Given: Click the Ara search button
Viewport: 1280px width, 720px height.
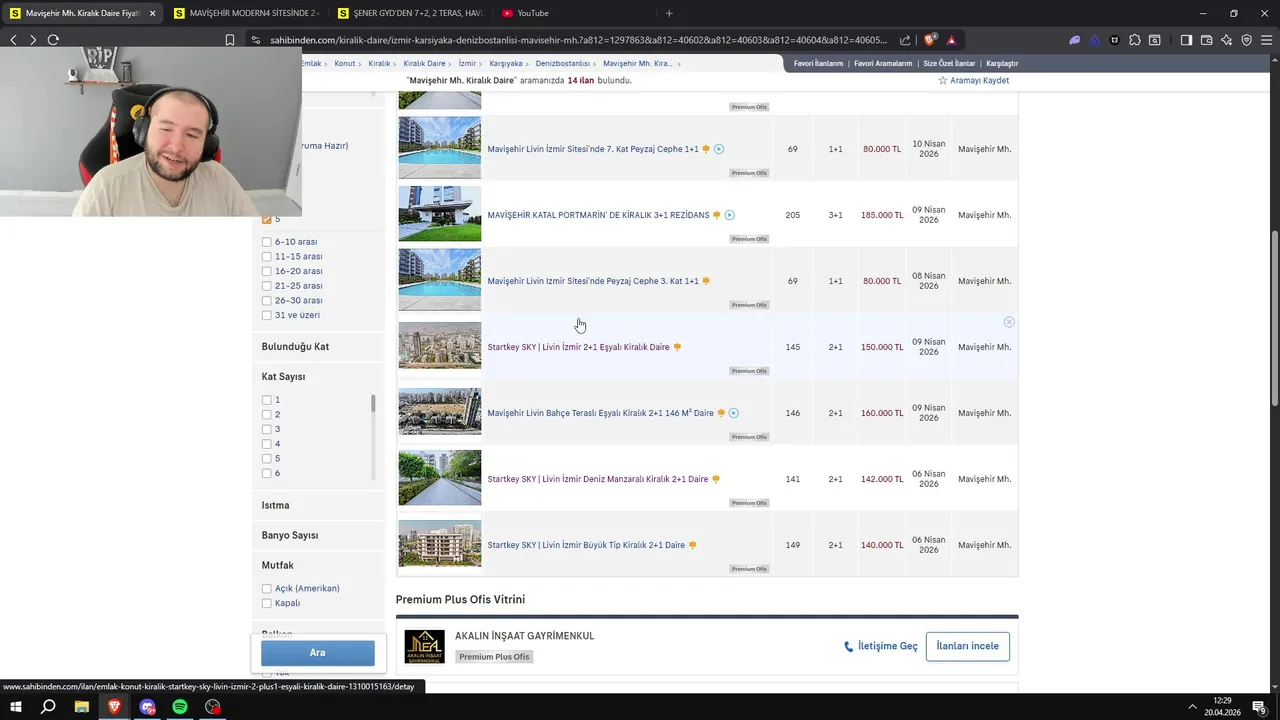Looking at the screenshot, I should click(x=318, y=653).
